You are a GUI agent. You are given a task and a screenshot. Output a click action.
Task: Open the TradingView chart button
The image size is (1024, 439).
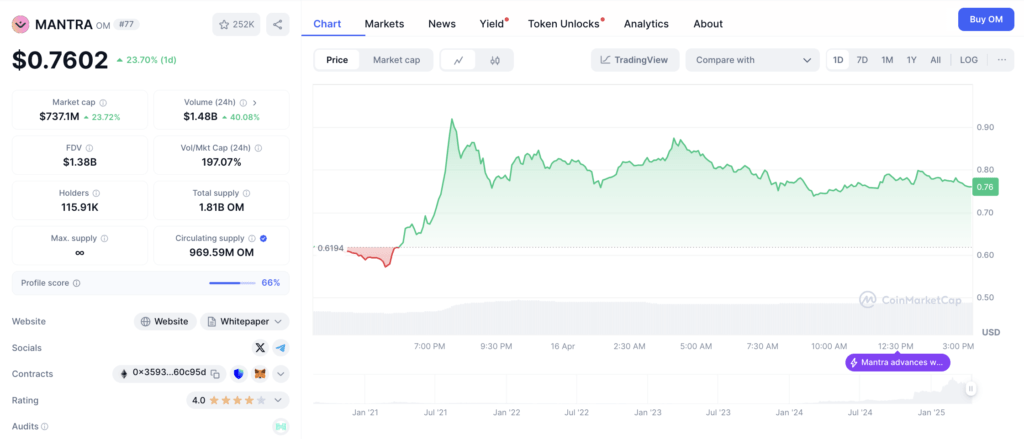point(635,60)
